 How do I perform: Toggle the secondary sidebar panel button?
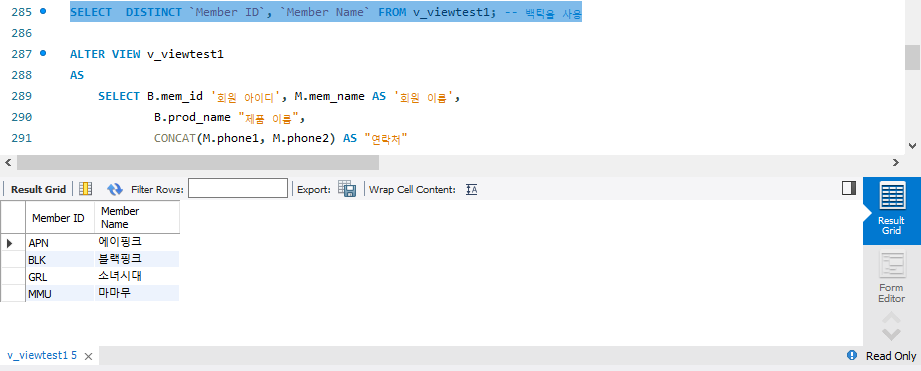click(x=849, y=188)
